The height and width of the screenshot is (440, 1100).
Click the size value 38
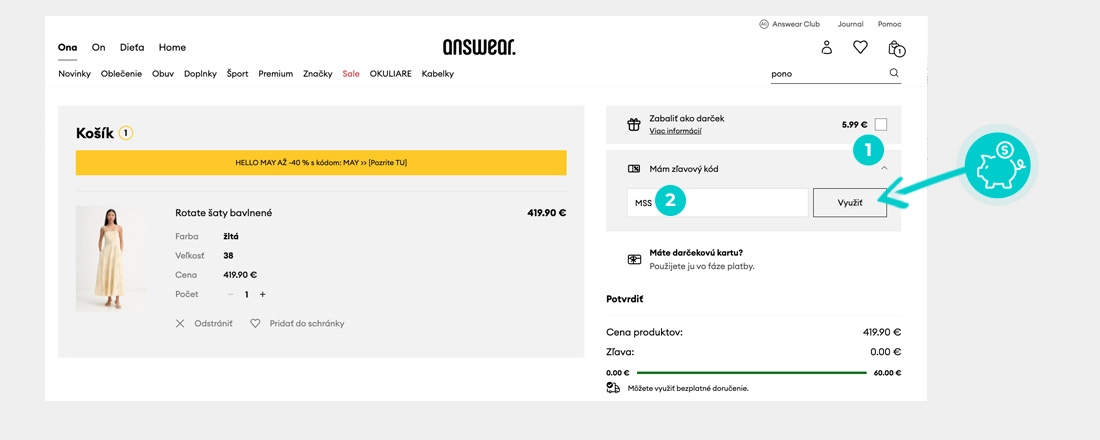tap(228, 255)
